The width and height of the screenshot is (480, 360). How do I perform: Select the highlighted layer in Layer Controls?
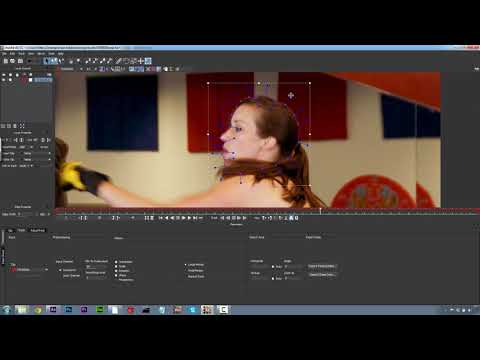coord(43,80)
